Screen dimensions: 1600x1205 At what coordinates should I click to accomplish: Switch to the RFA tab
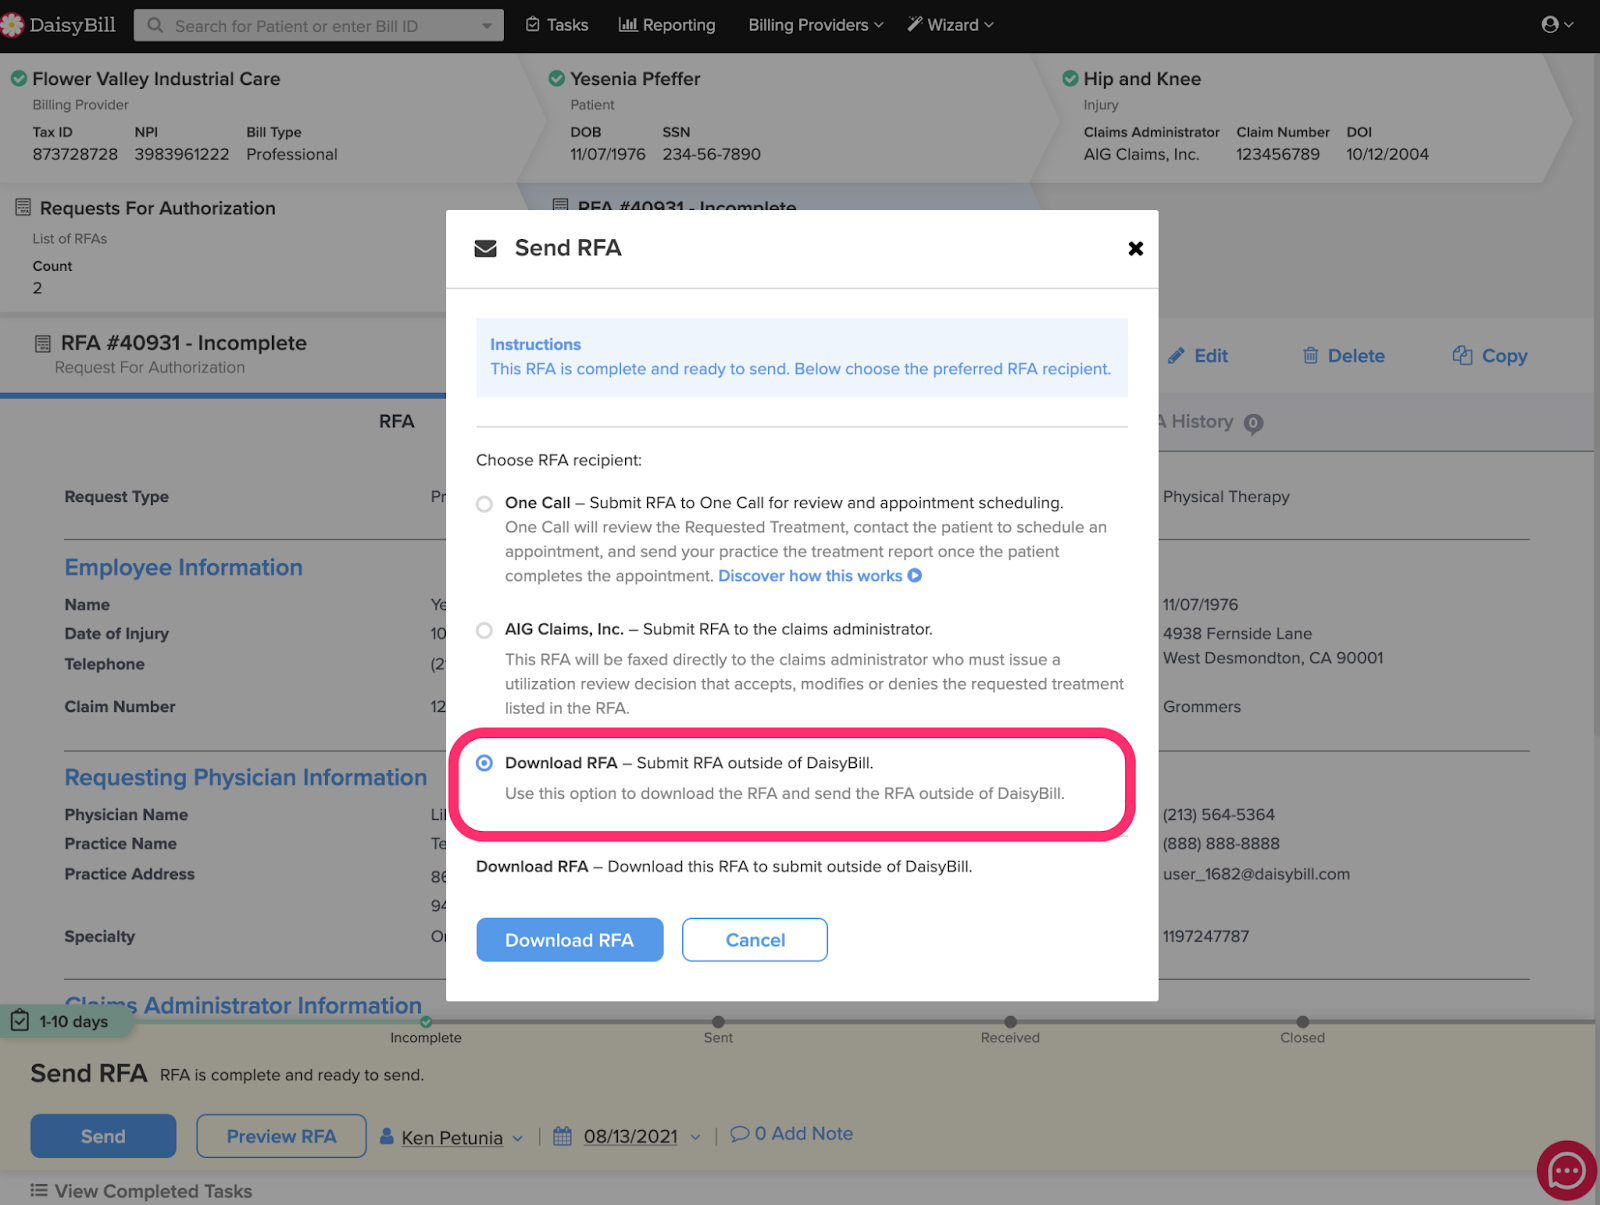(x=396, y=422)
